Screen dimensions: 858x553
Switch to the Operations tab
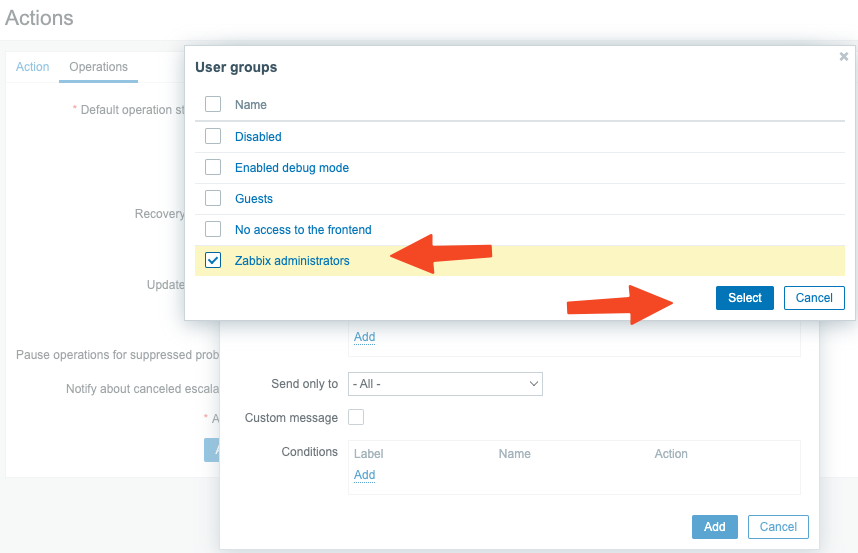click(98, 67)
